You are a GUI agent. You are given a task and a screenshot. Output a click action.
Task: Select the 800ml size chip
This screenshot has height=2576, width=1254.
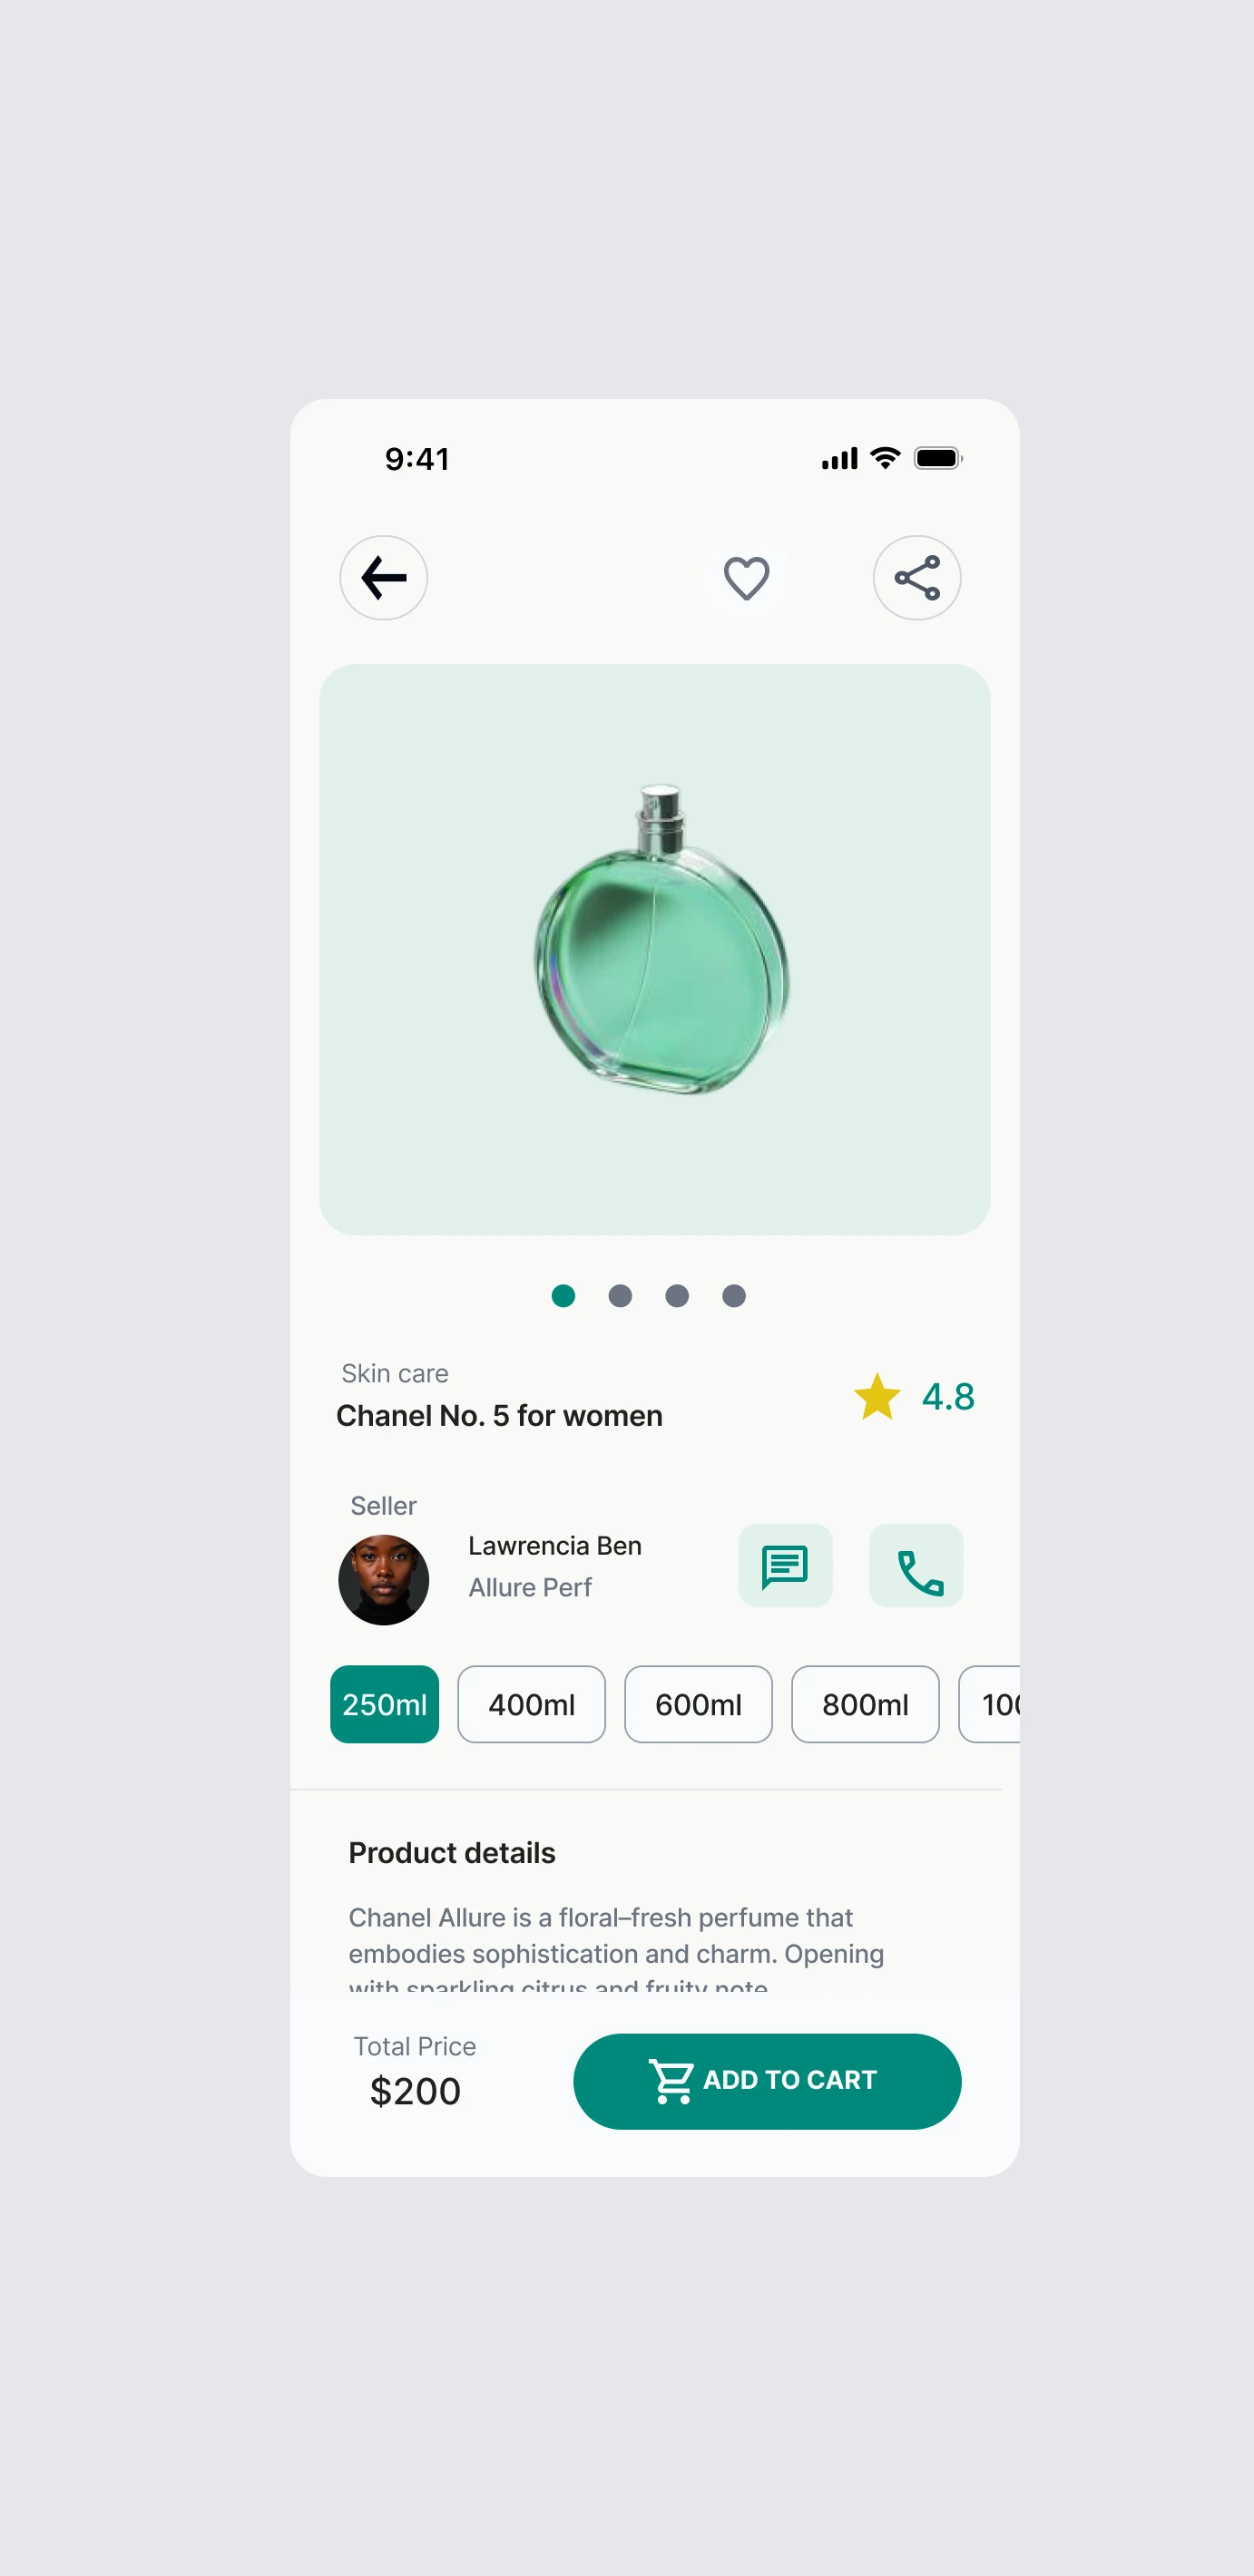[x=865, y=1704]
